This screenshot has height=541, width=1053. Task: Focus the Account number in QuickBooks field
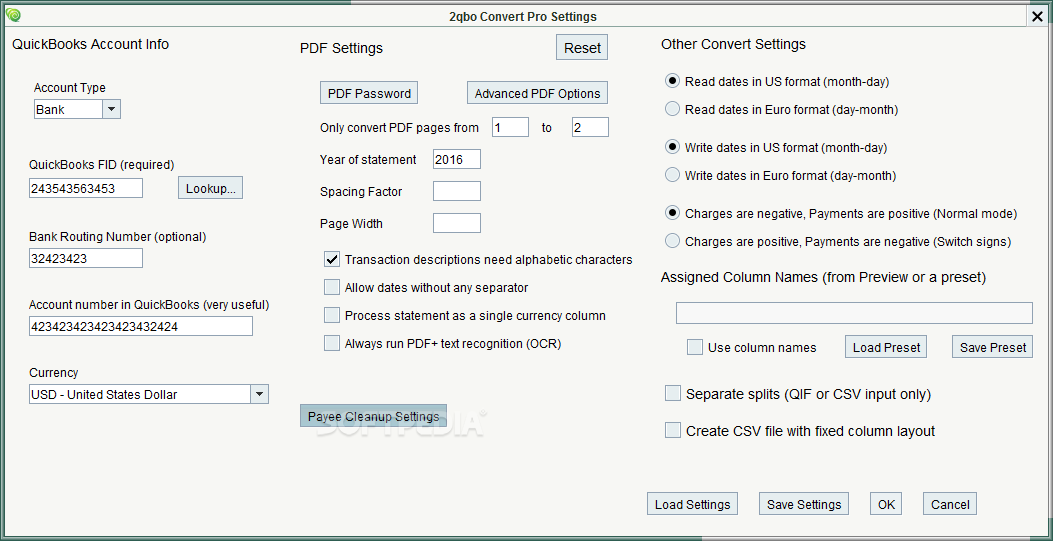pyautogui.click(x=141, y=326)
